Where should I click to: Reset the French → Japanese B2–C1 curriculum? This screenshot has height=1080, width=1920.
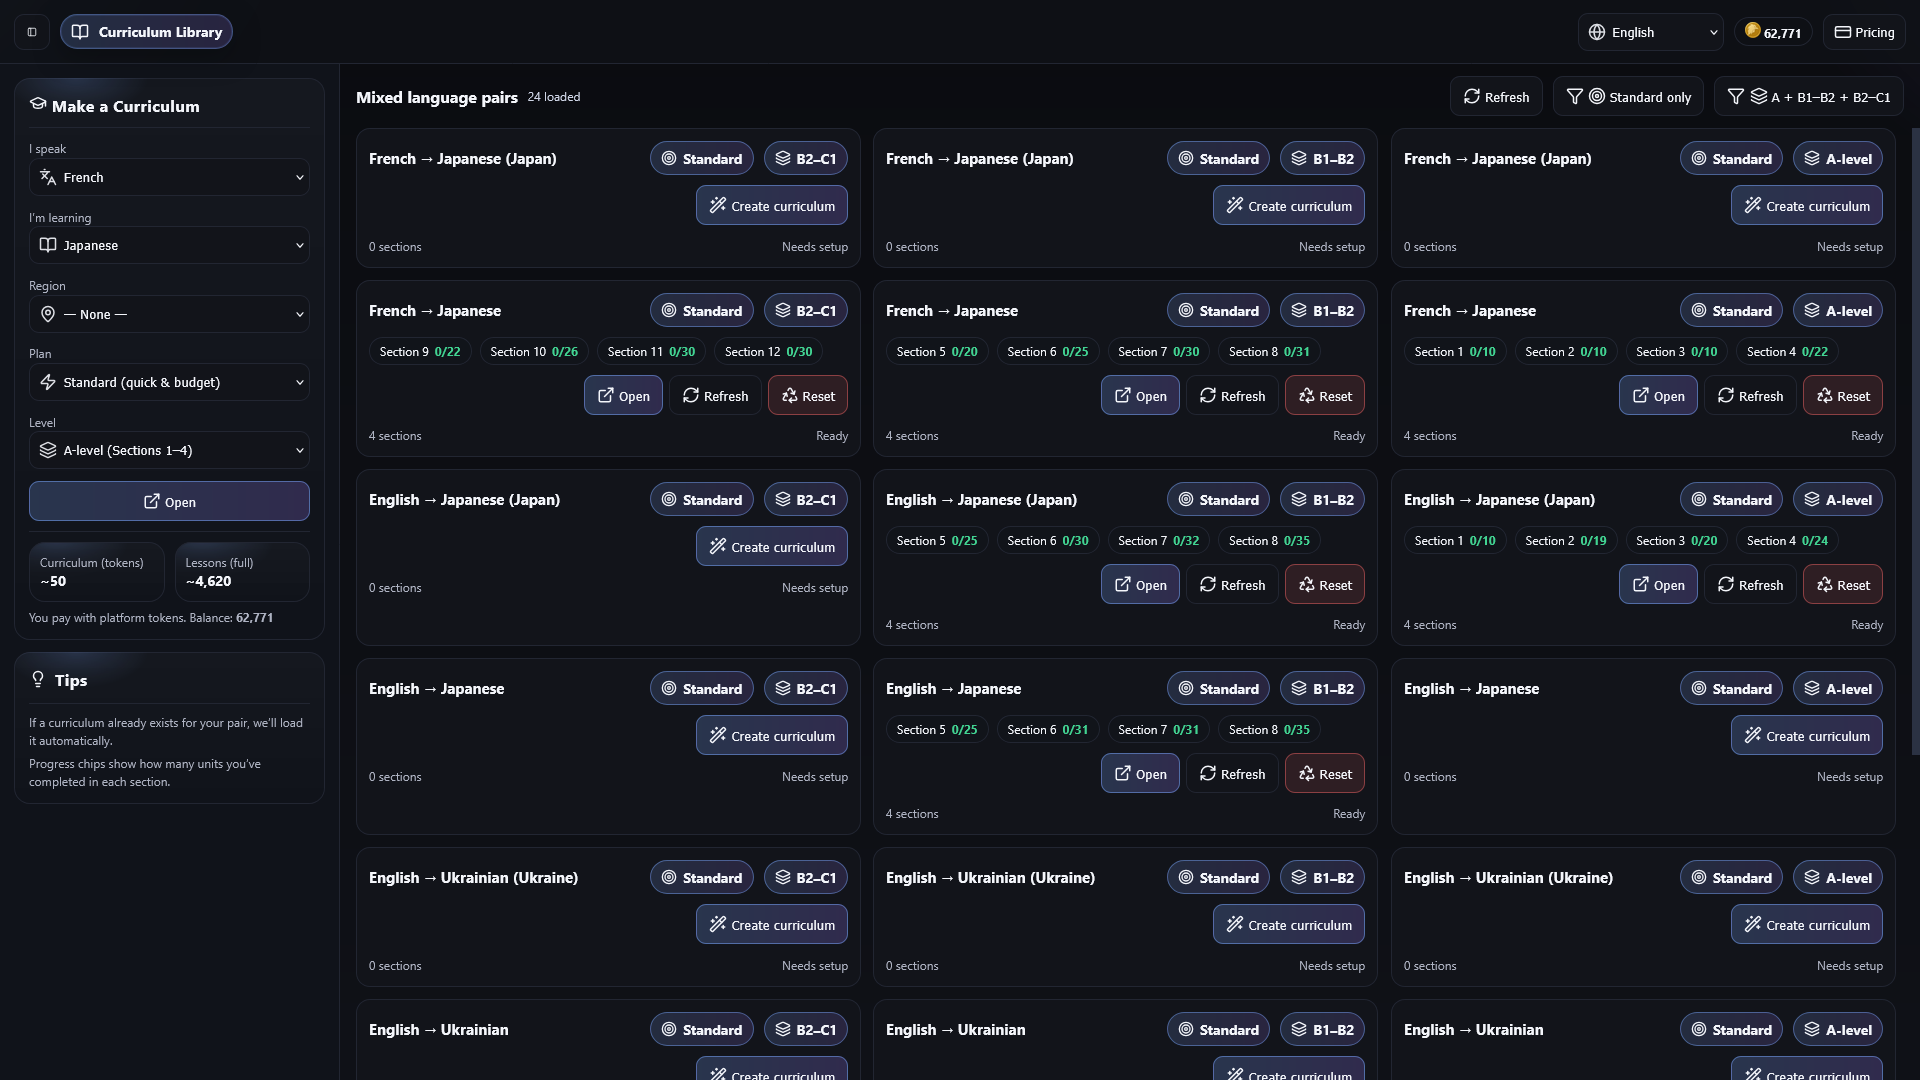pyautogui.click(x=807, y=396)
